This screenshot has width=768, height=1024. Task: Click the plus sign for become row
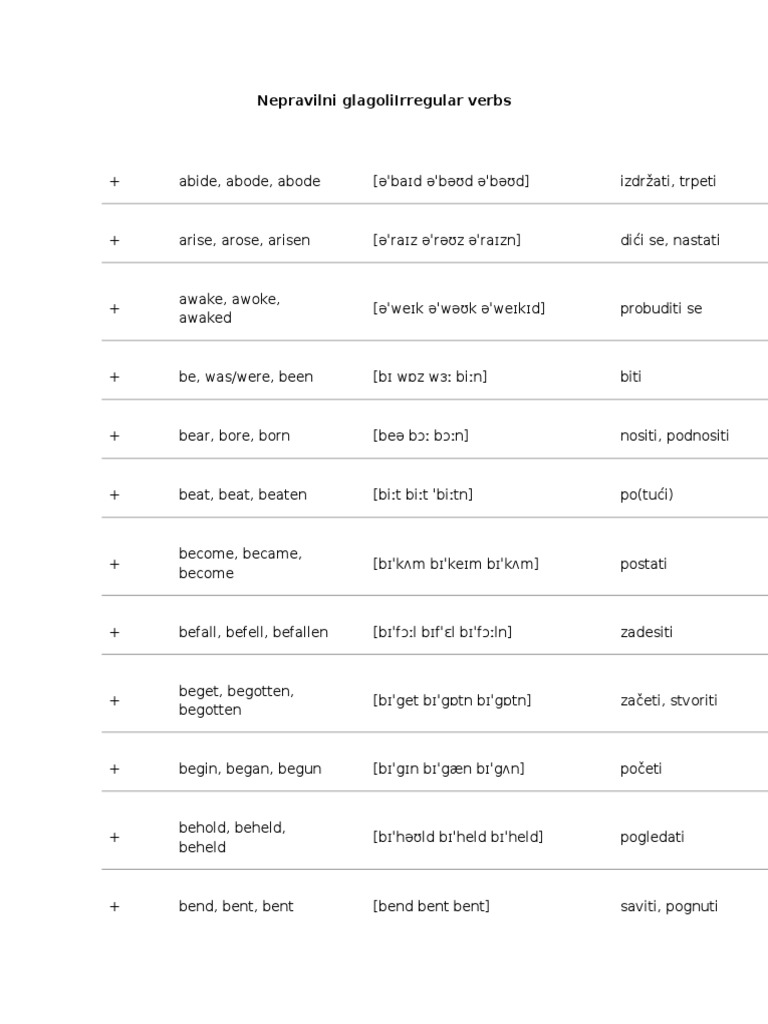click(x=114, y=564)
